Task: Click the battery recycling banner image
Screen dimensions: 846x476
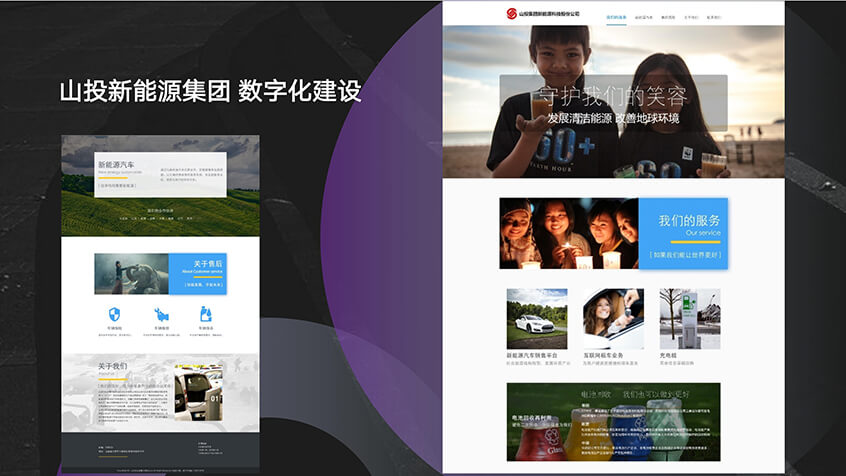Action: coord(612,421)
